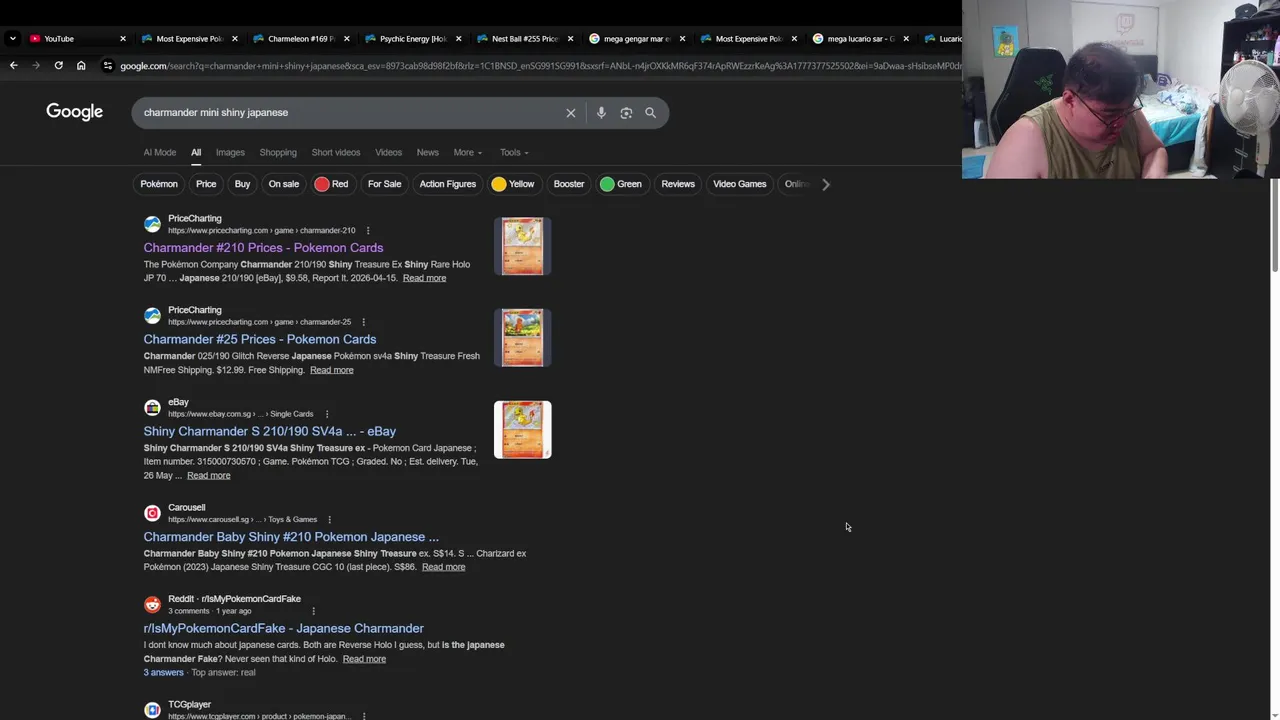Viewport: 1280px width, 720px height.
Task: Open Charmander Baby Shiny #210 Carousell link
Action: coord(291,537)
